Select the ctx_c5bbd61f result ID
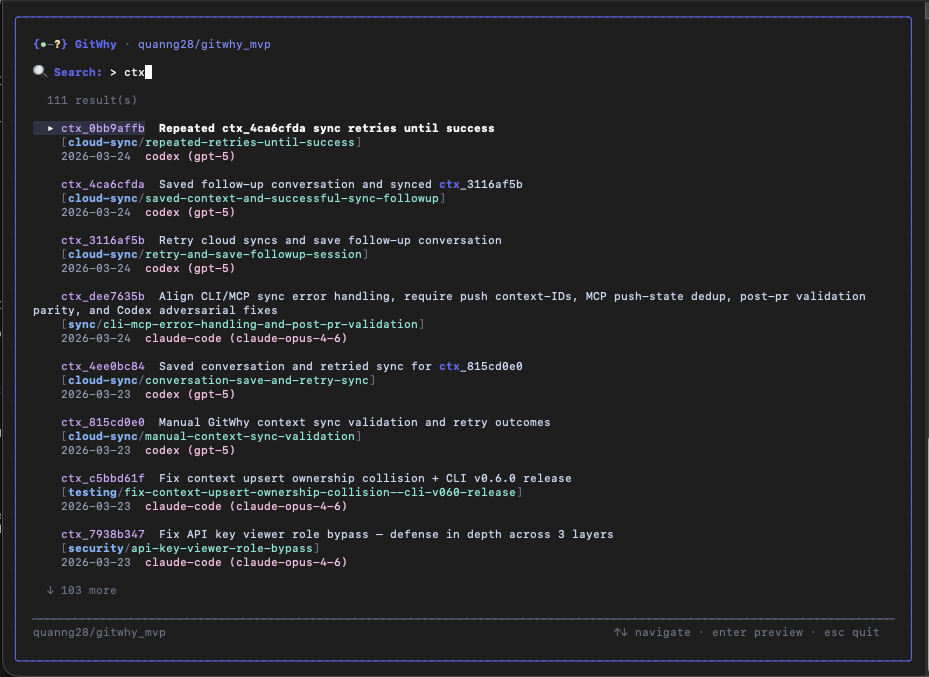 click(102, 478)
